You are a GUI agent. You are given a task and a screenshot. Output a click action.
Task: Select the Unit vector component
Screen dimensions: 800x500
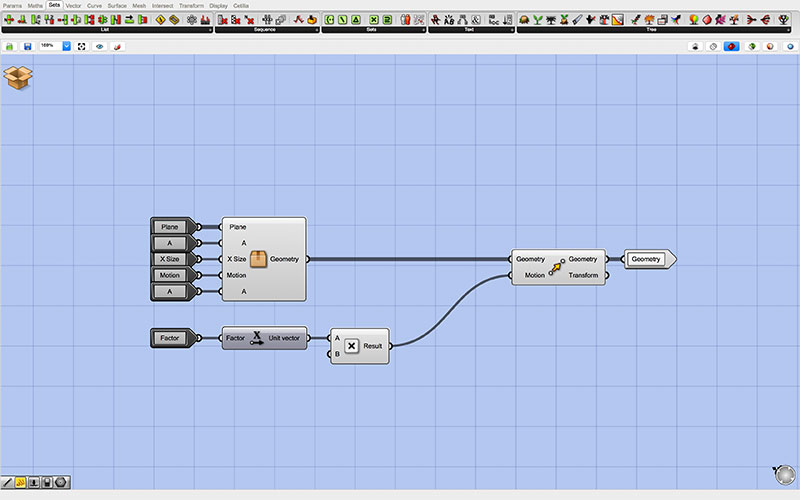click(x=265, y=338)
